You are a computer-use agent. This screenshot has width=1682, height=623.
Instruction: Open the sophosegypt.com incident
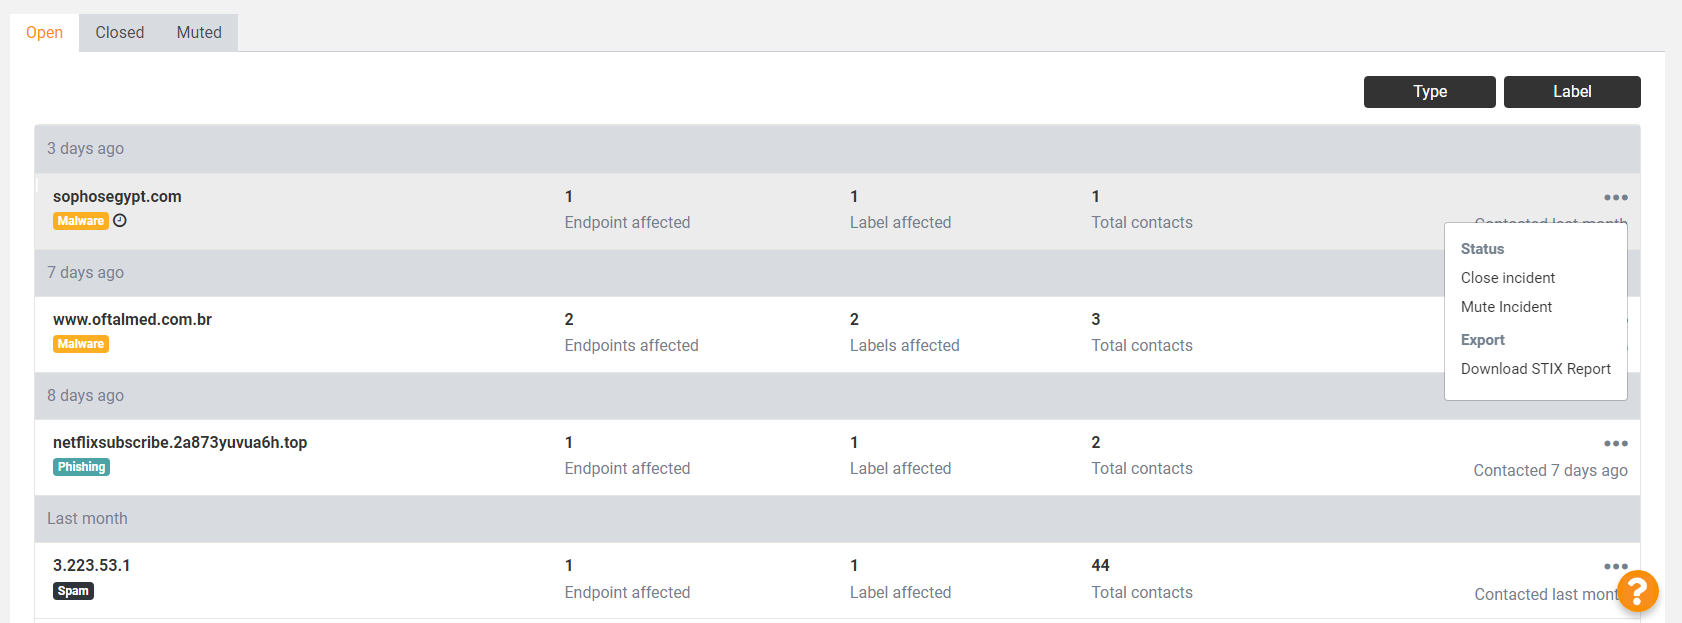117,197
